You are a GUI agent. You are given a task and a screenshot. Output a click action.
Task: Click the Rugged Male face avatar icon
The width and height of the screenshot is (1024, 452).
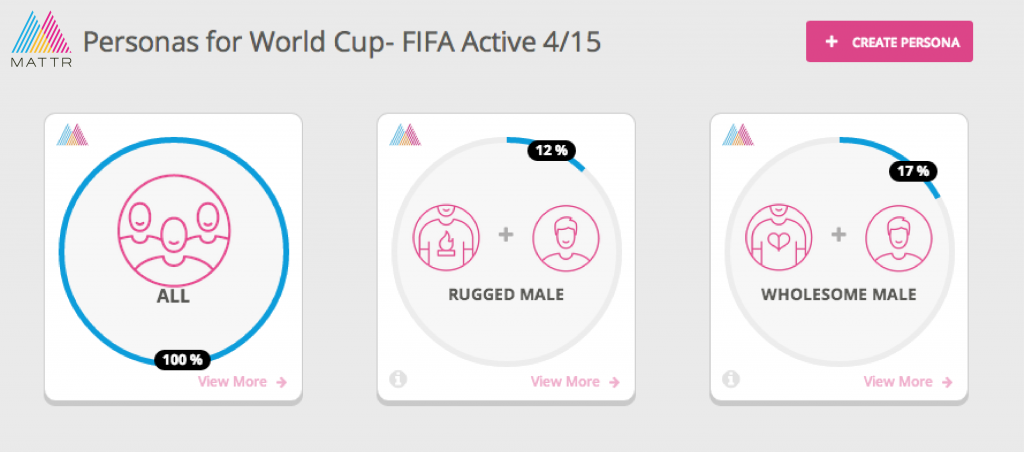[566, 239]
